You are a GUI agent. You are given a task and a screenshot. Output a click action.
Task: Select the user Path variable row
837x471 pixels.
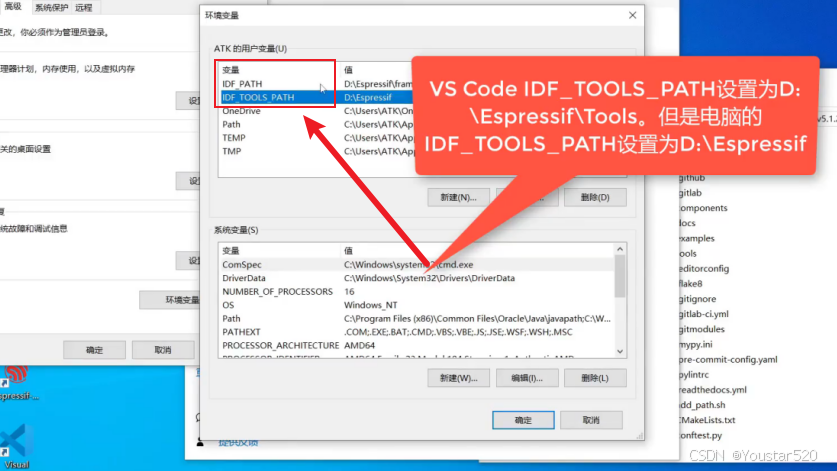(x=317, y=124)
